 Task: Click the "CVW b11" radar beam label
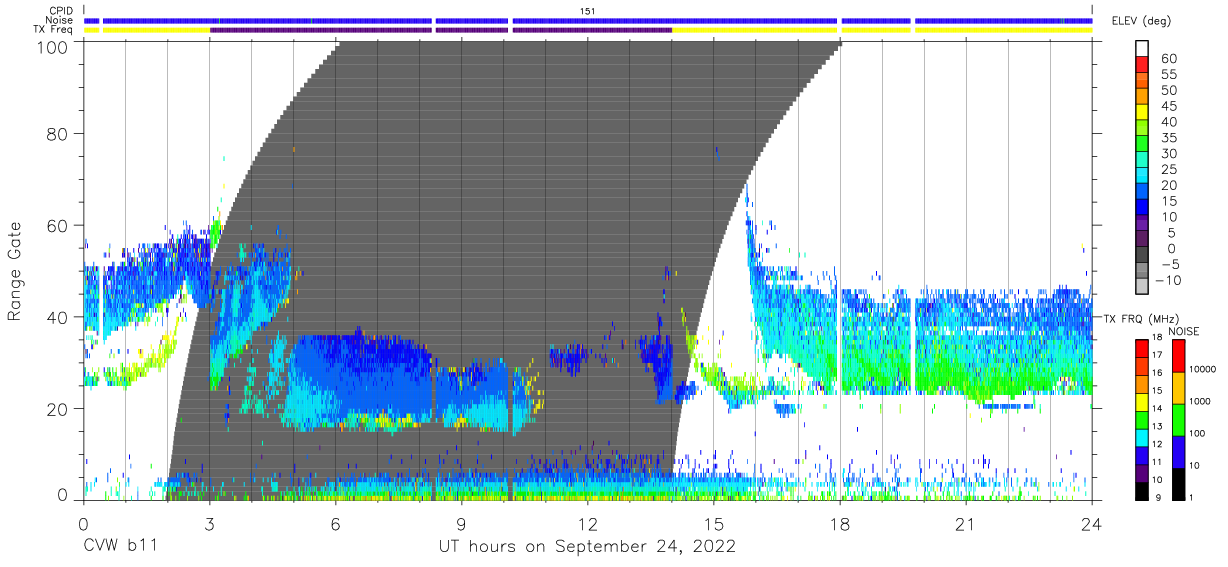click(x=120, y=547)
